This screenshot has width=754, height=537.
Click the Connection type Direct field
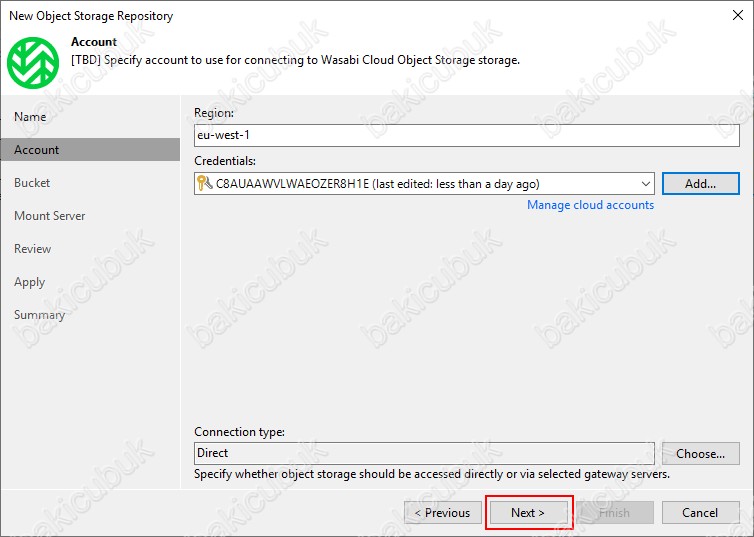(x=424, y=453)
